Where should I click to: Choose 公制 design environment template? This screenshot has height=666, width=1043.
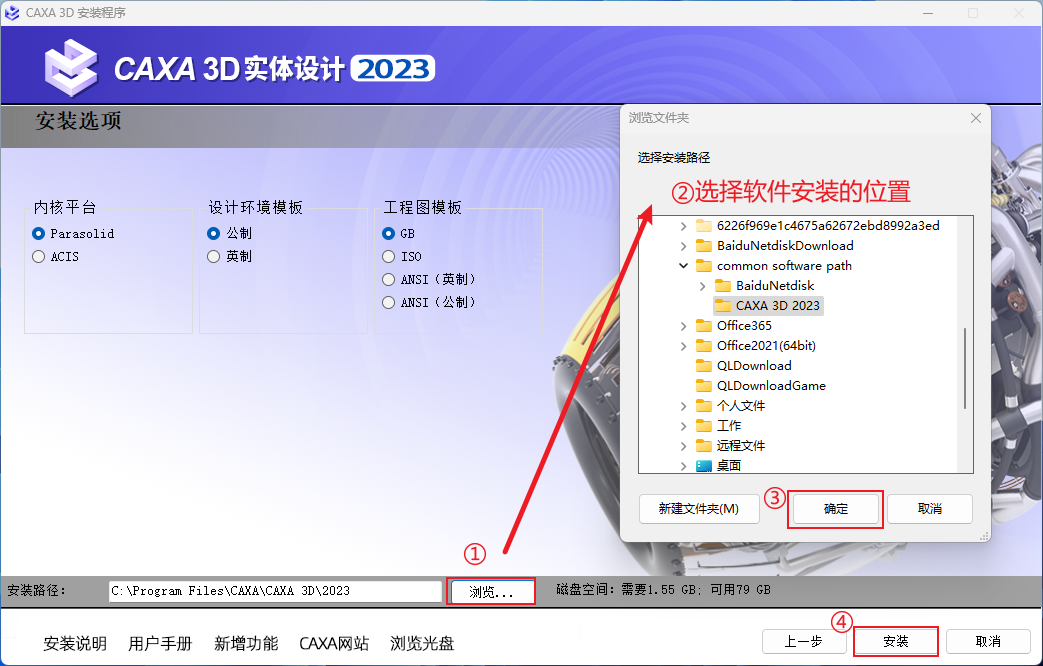coord(214,234)
